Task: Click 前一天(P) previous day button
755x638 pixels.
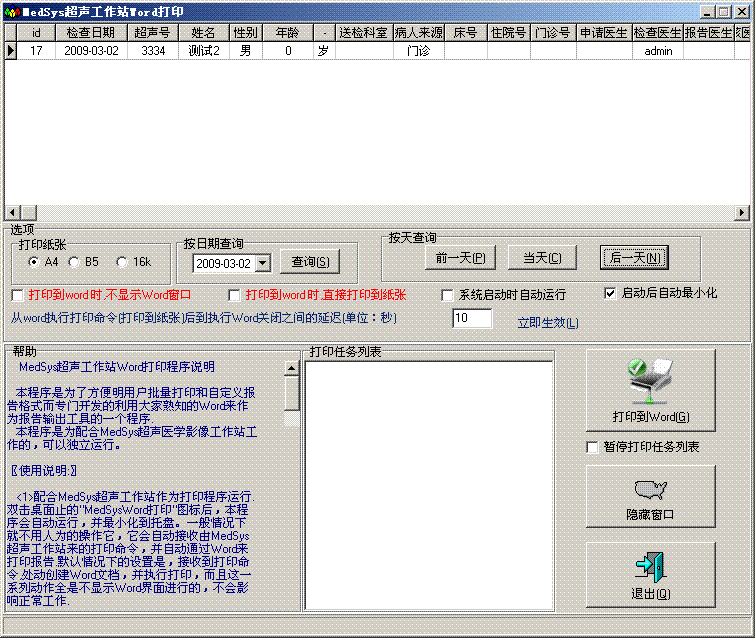Action: click(460, 258)
